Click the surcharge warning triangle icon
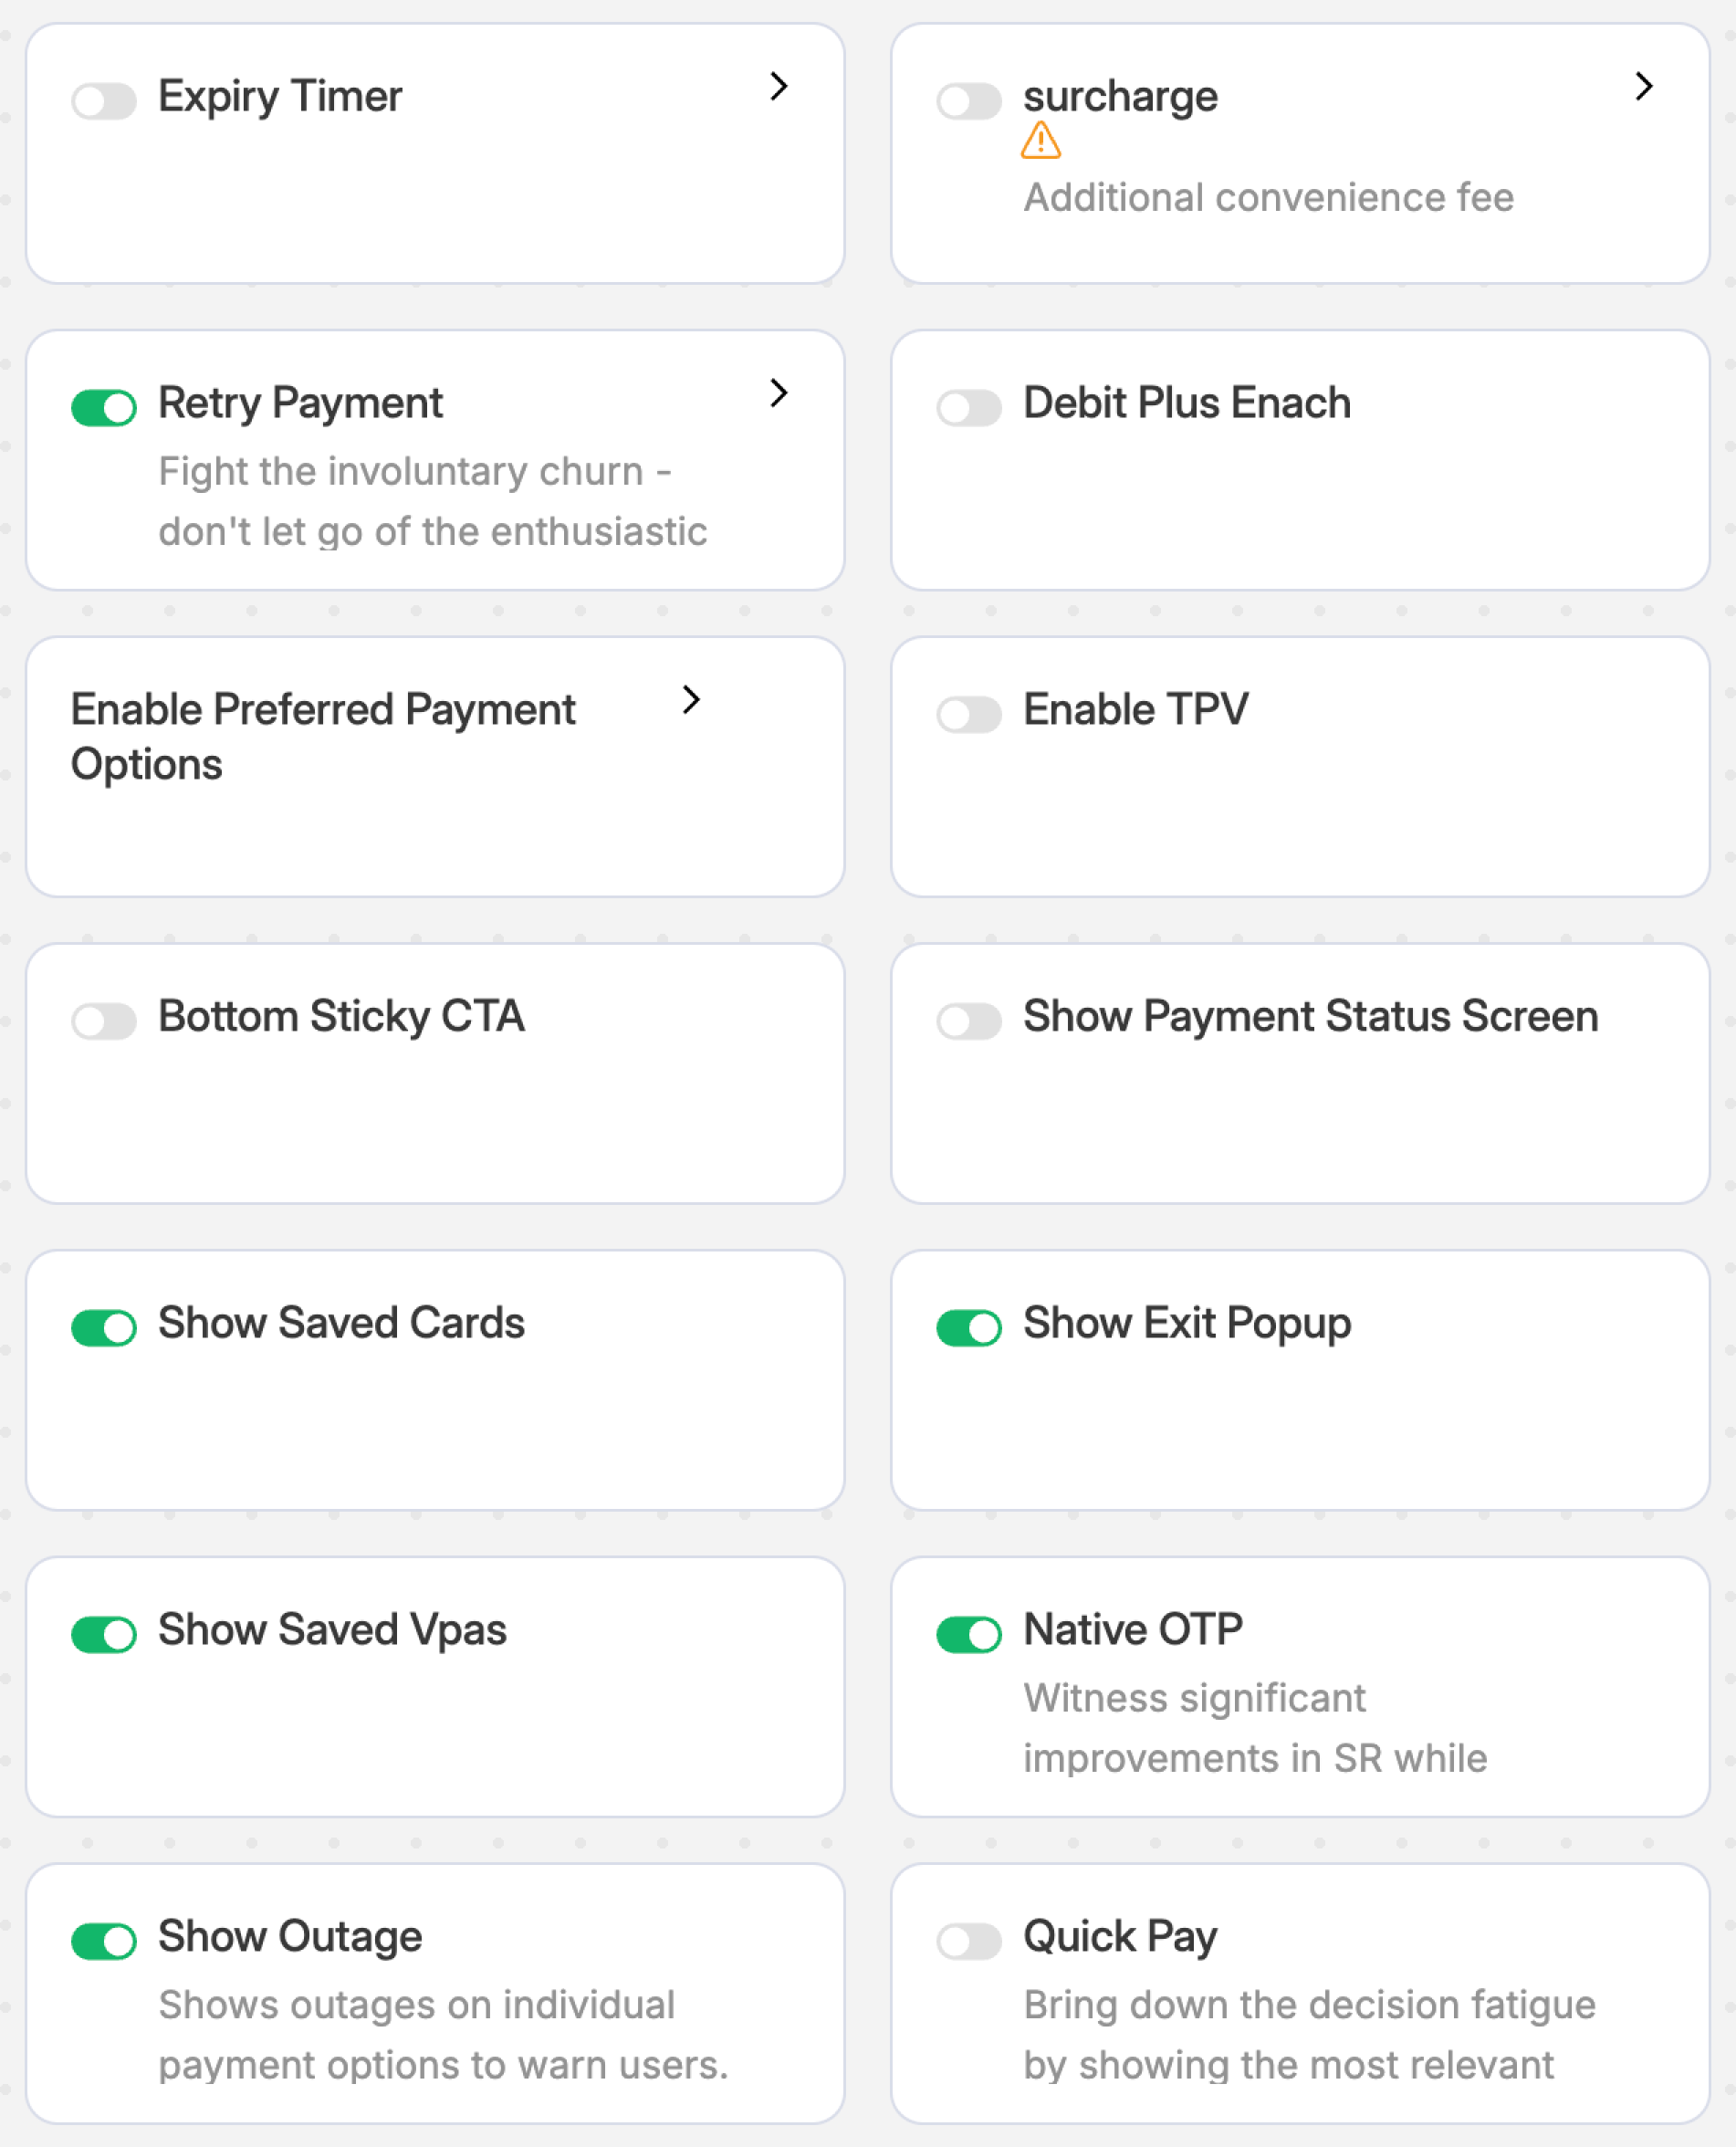The width and height of the screenshot is (1736, 2147). [1040, 141]
